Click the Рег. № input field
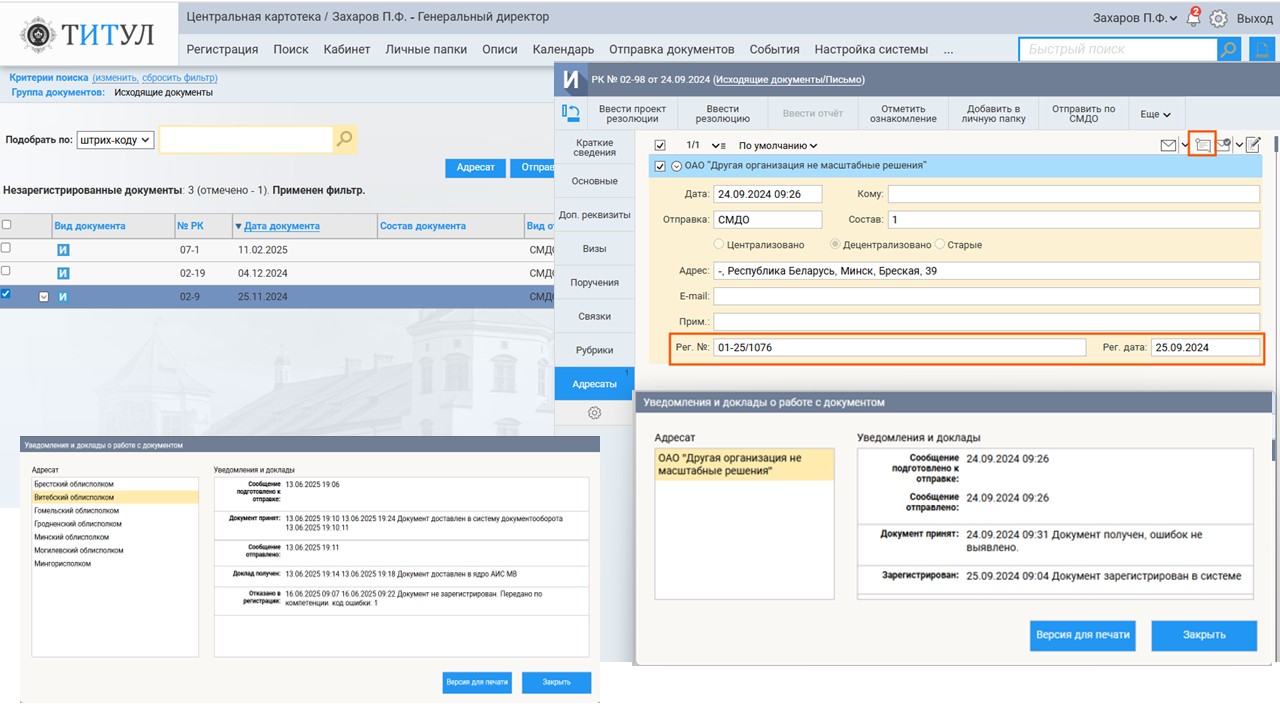Viewport: 1280px width, 720px height. click(x=899, y=348)
